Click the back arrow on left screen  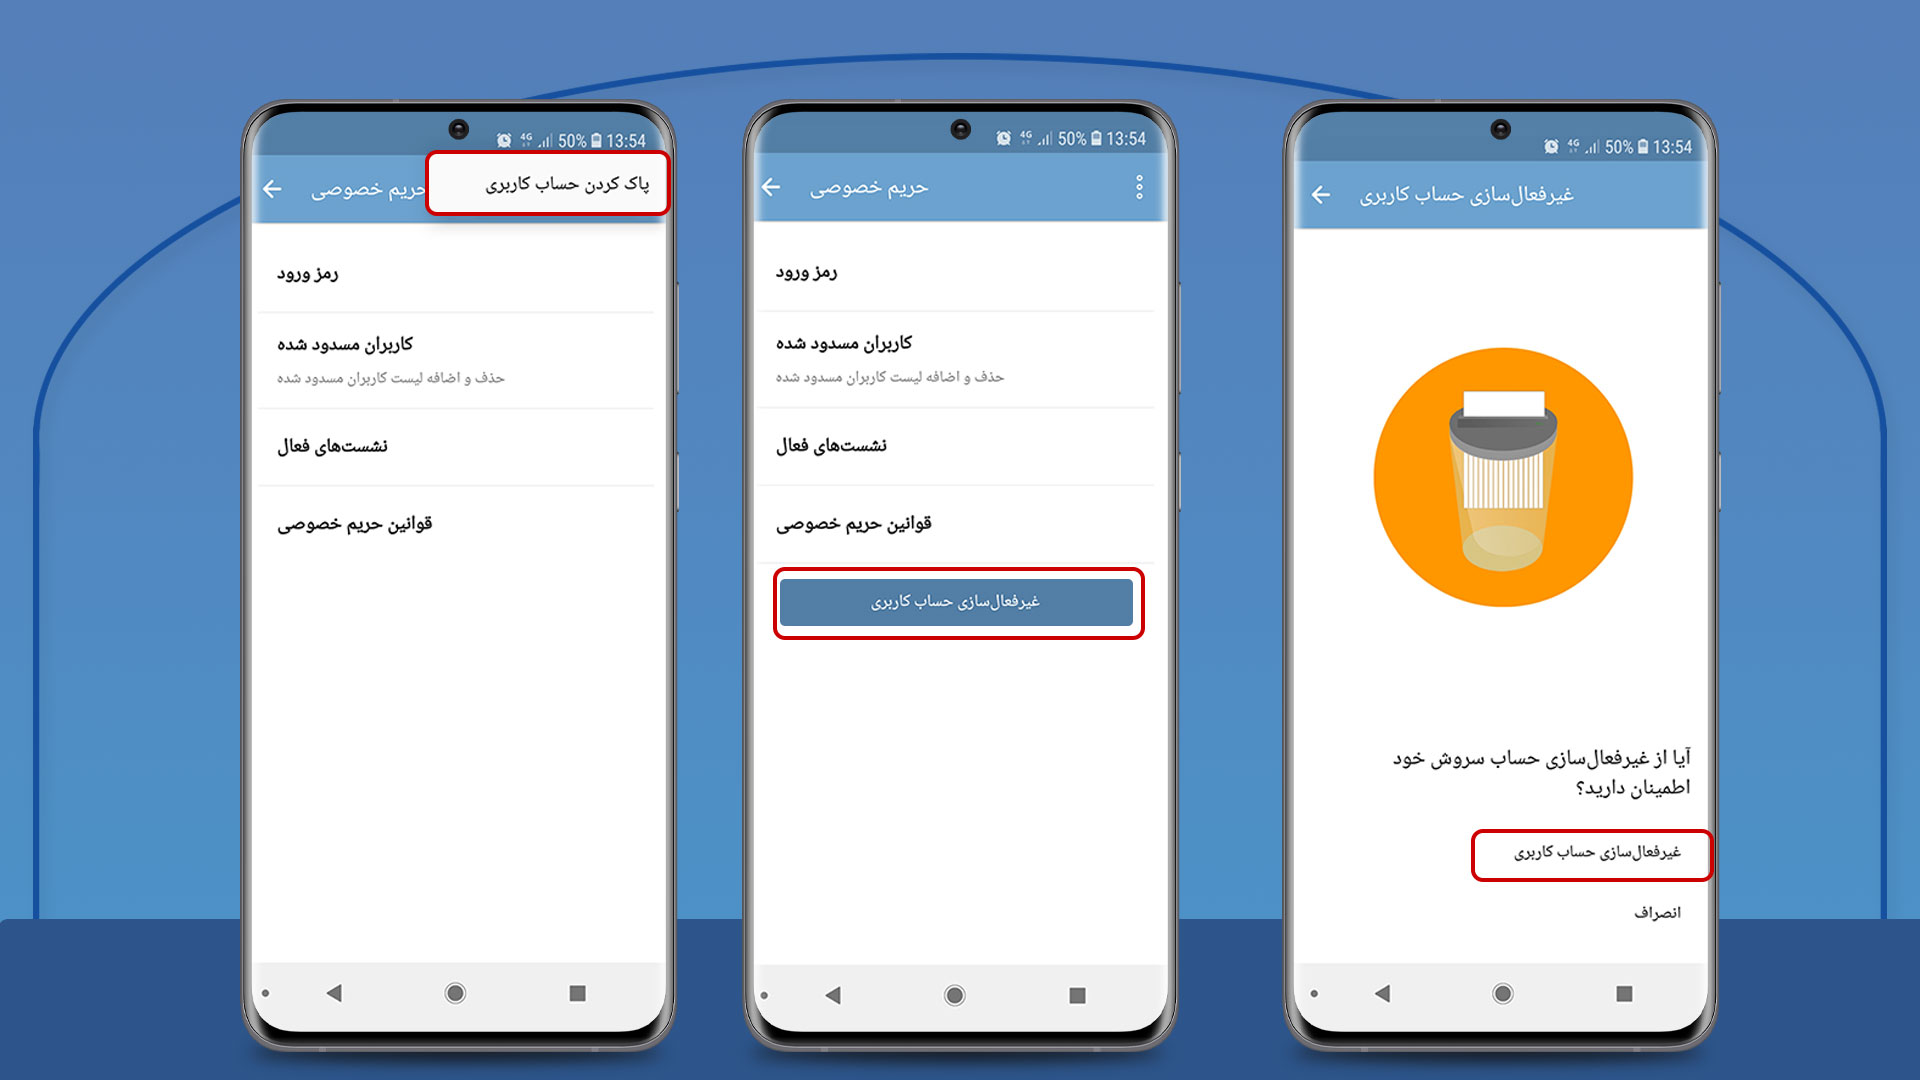[277, 189]
